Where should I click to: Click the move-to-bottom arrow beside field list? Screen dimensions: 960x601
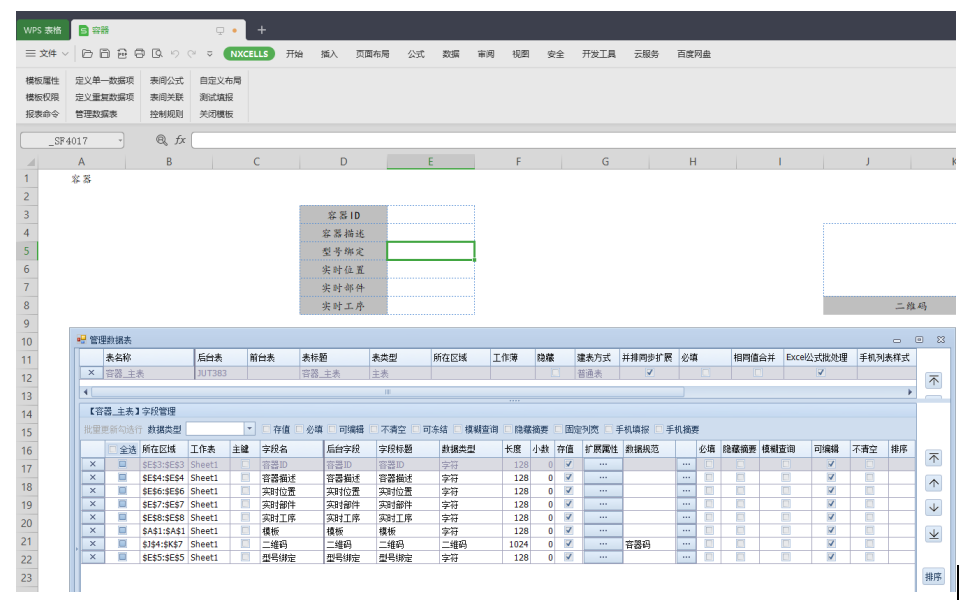tap(933, 534)
